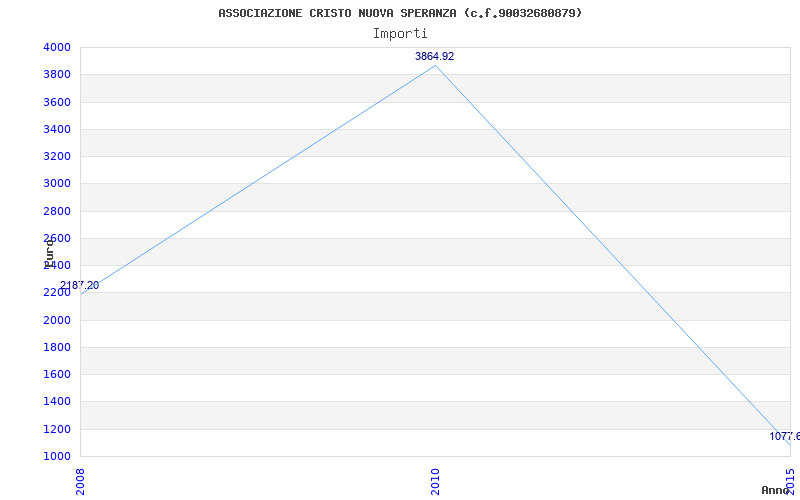Select the 2187.20 data point label

79,286
